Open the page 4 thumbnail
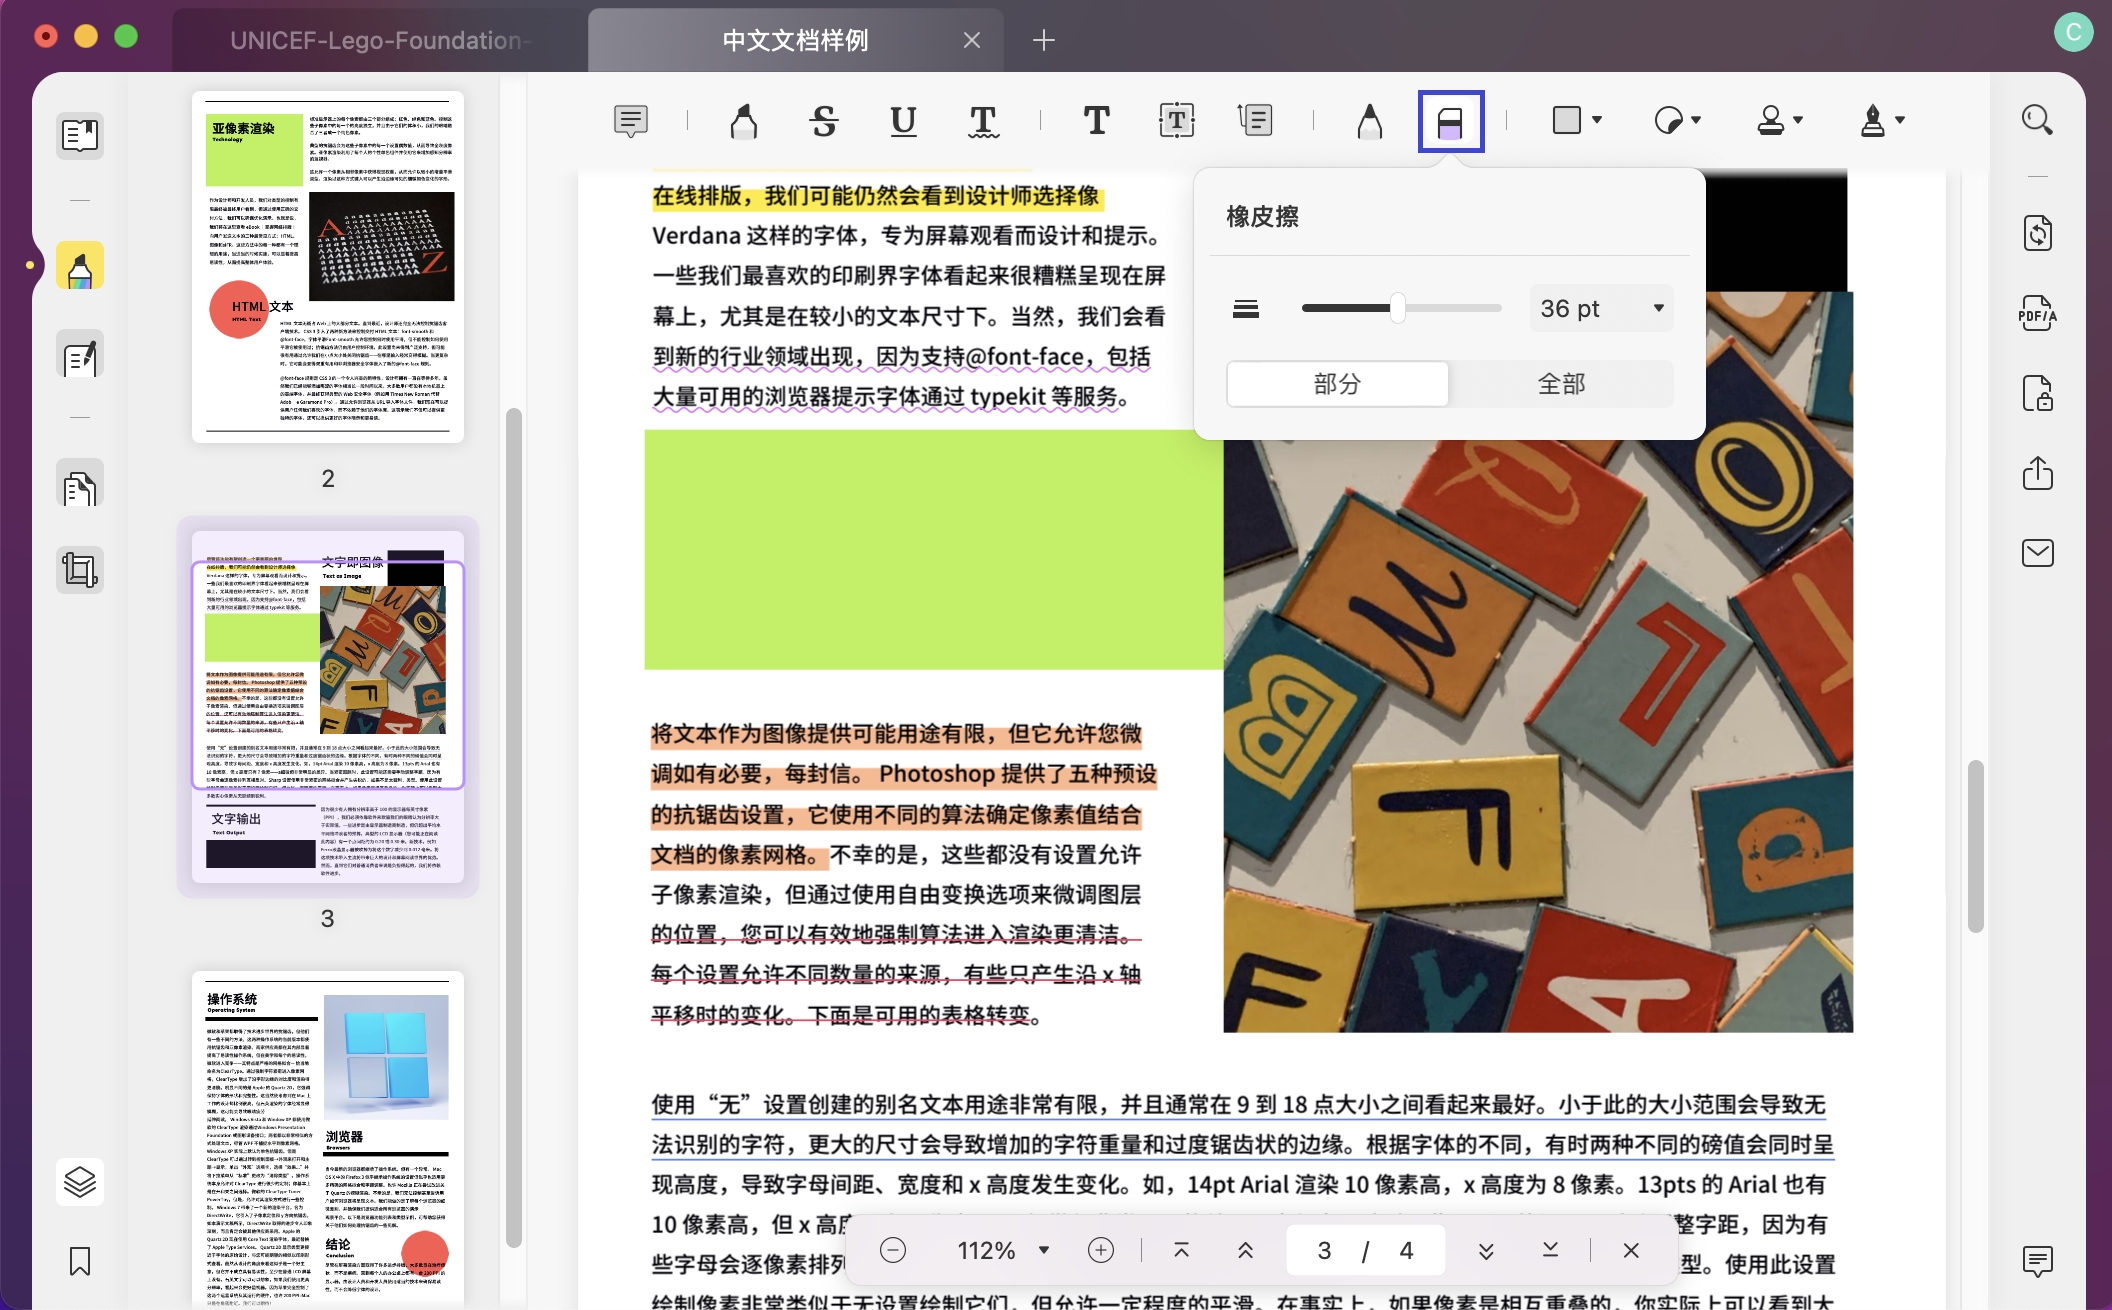The width and height of the screenshot is (2112, 1310). [328, 1140]
